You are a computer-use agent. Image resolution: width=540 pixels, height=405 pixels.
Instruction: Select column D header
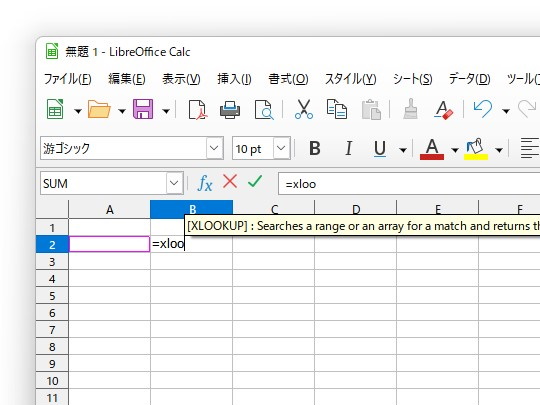(x=356, y=209)
